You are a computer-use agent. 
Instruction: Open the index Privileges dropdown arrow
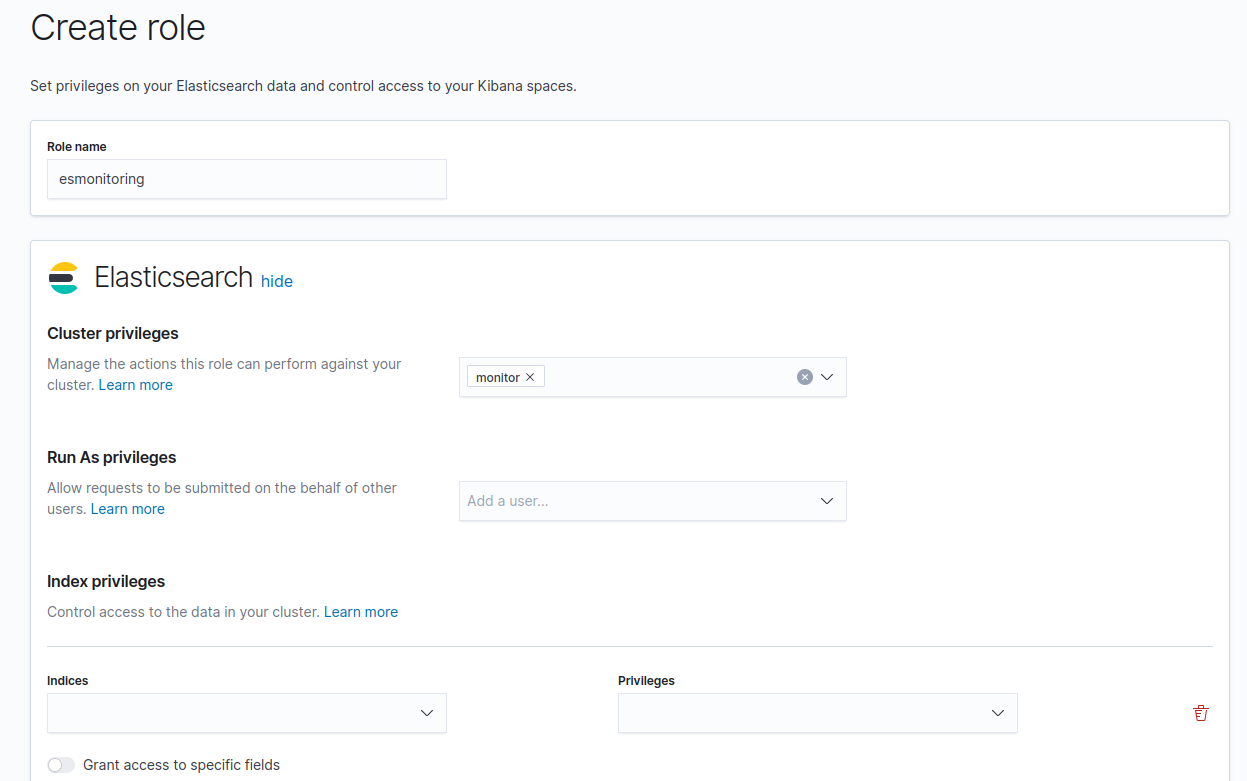coord(997,713)
